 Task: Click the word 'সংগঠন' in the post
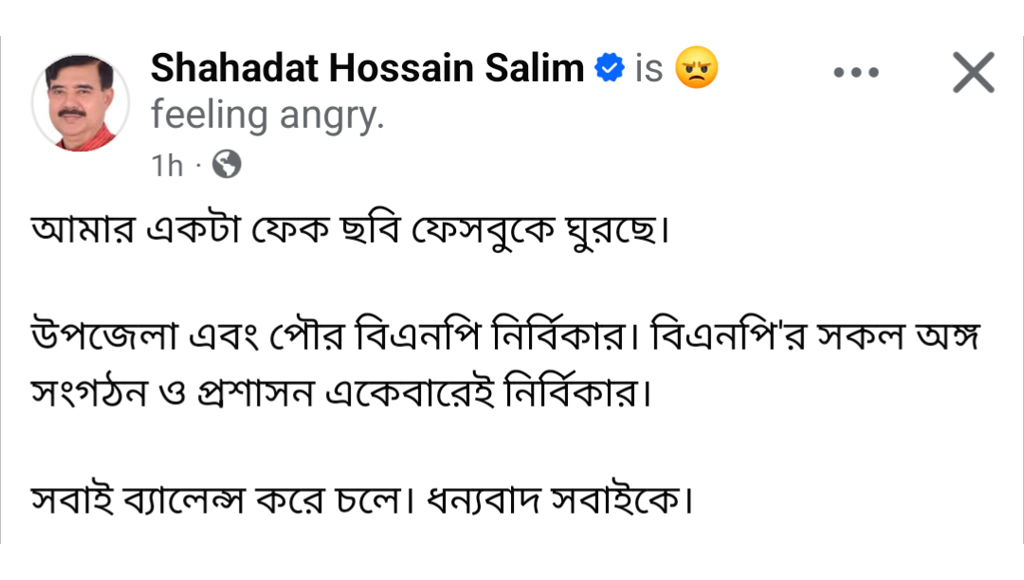(89, 393)
